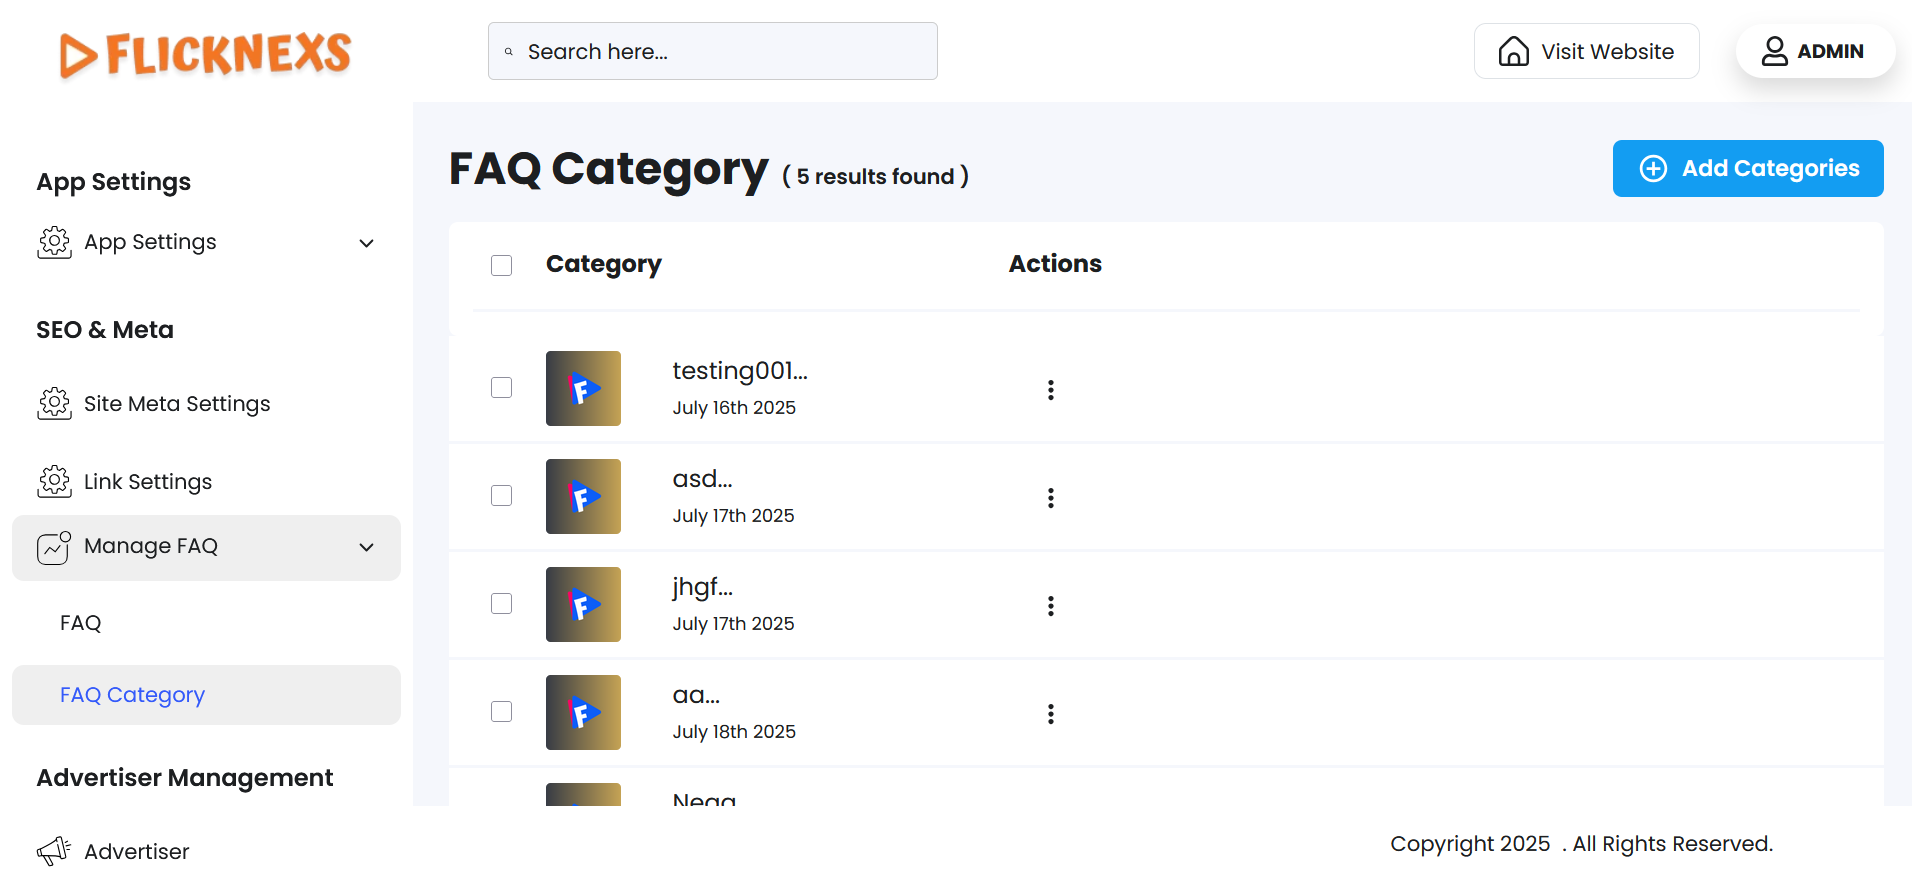Open the kebab menu for jhgf row

[1050, 606]
